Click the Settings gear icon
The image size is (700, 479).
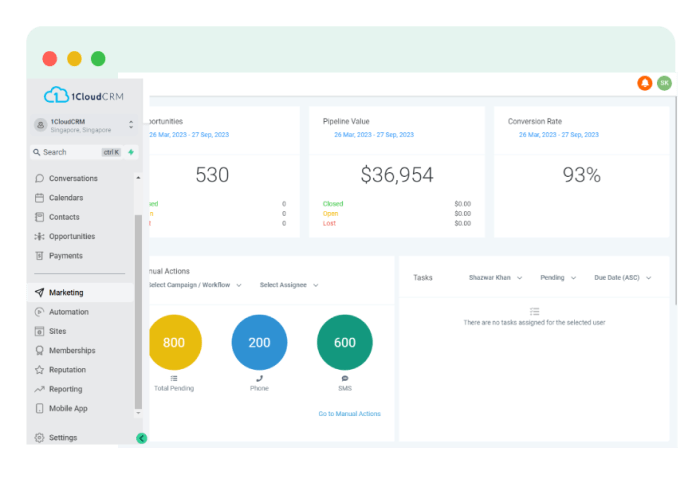coord(39,437)
